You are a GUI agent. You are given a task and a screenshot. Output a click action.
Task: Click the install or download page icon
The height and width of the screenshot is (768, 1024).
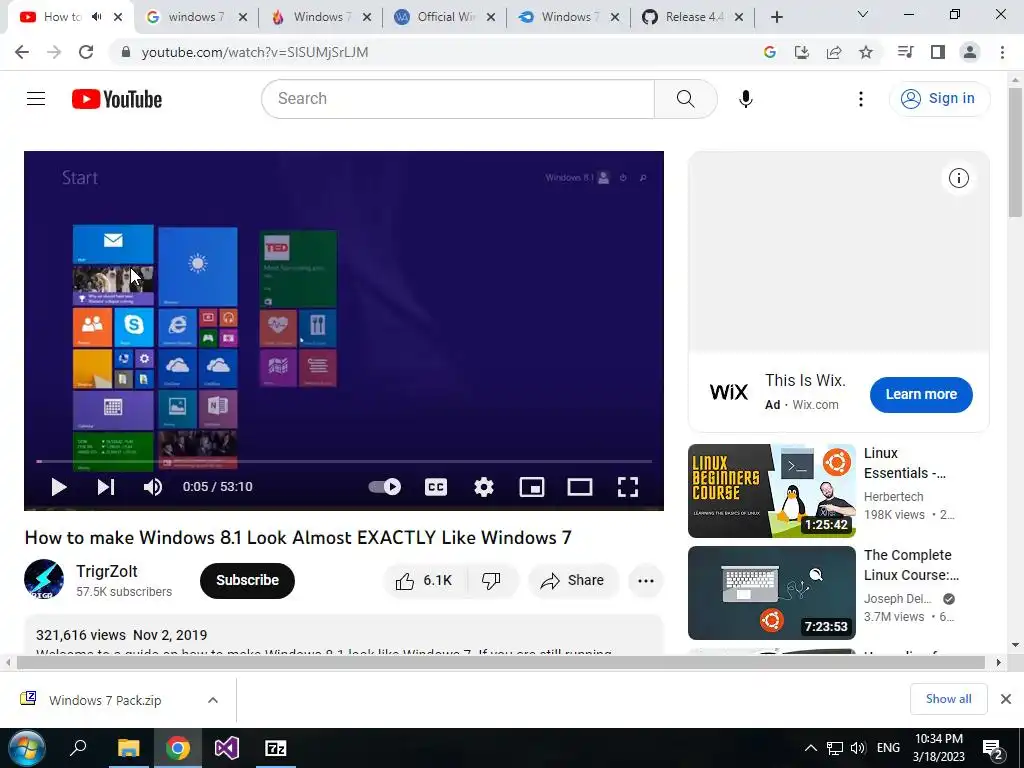802,52
